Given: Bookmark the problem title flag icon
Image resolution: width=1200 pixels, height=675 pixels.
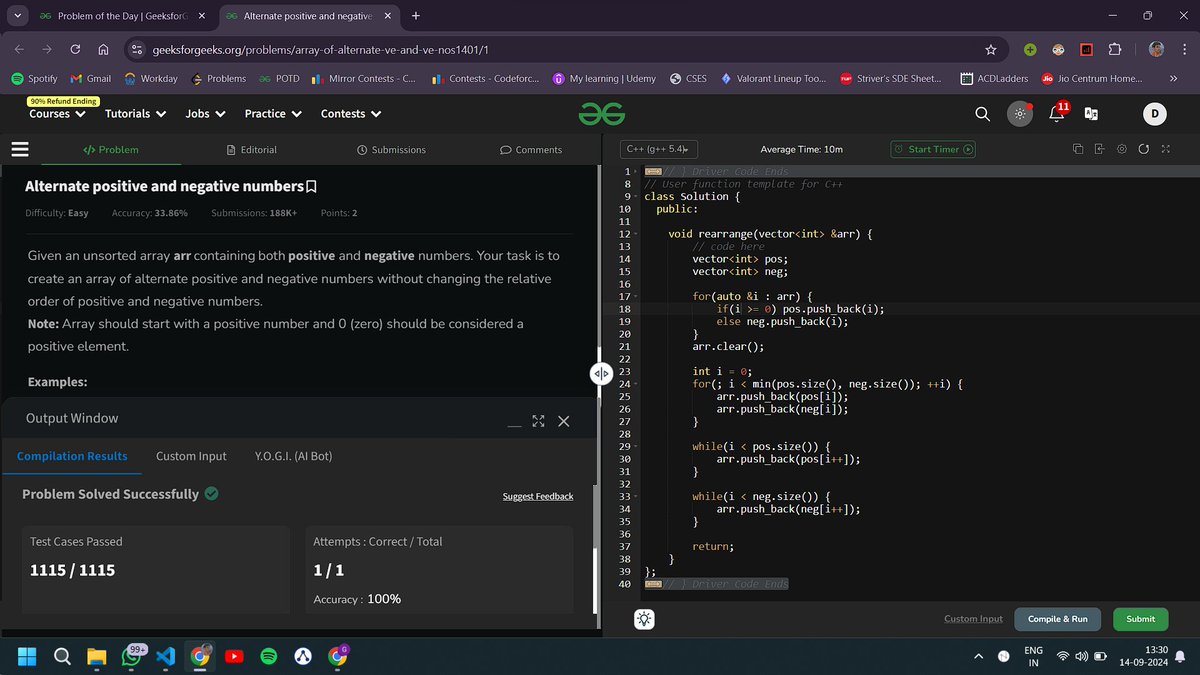Looking at the screenshot, I should click(311, 187).
